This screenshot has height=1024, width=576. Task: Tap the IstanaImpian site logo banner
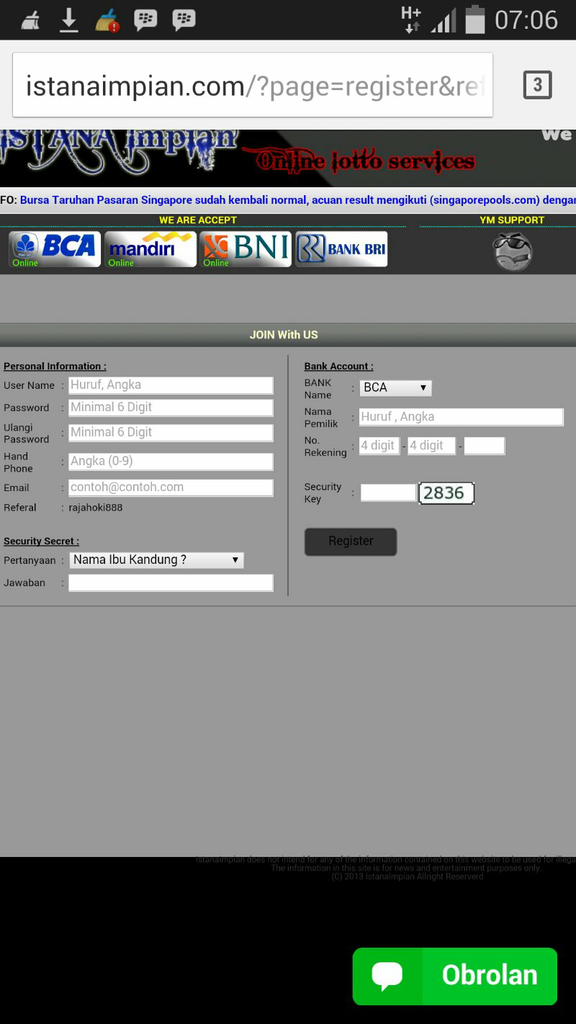coord(119,150)
